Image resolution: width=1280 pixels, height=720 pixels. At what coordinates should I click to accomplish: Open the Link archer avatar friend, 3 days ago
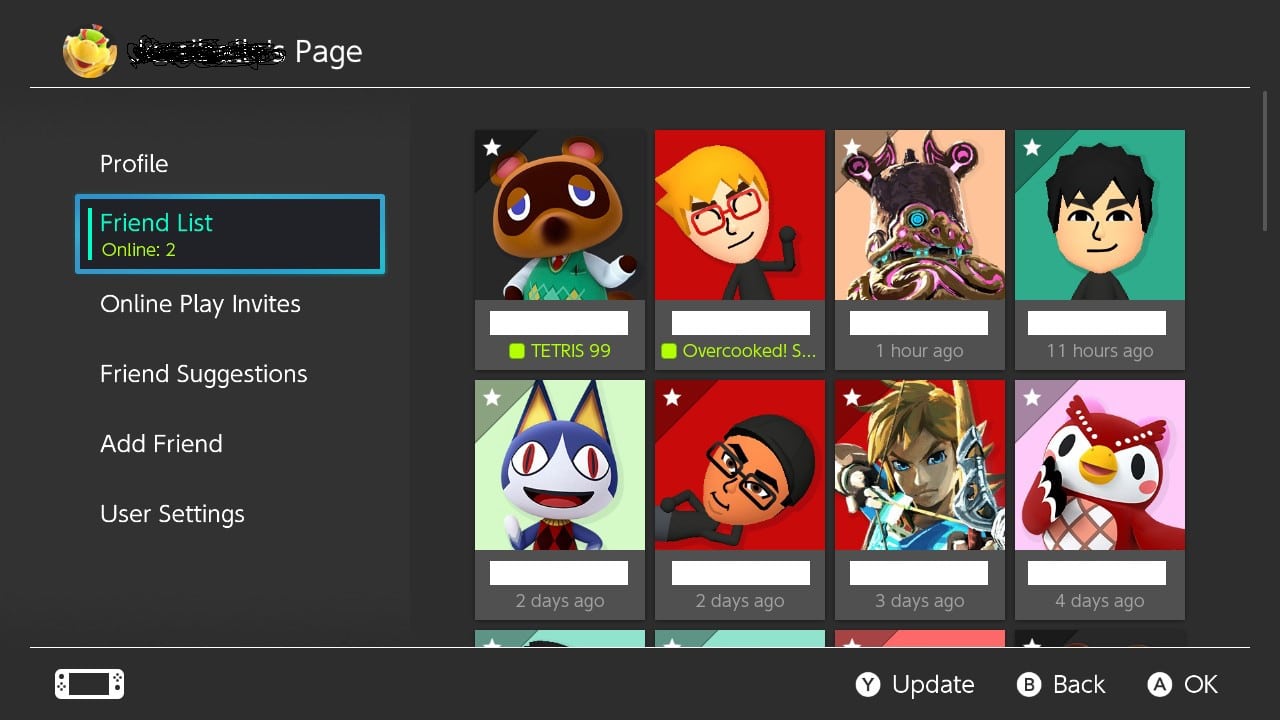click(920, 500)
